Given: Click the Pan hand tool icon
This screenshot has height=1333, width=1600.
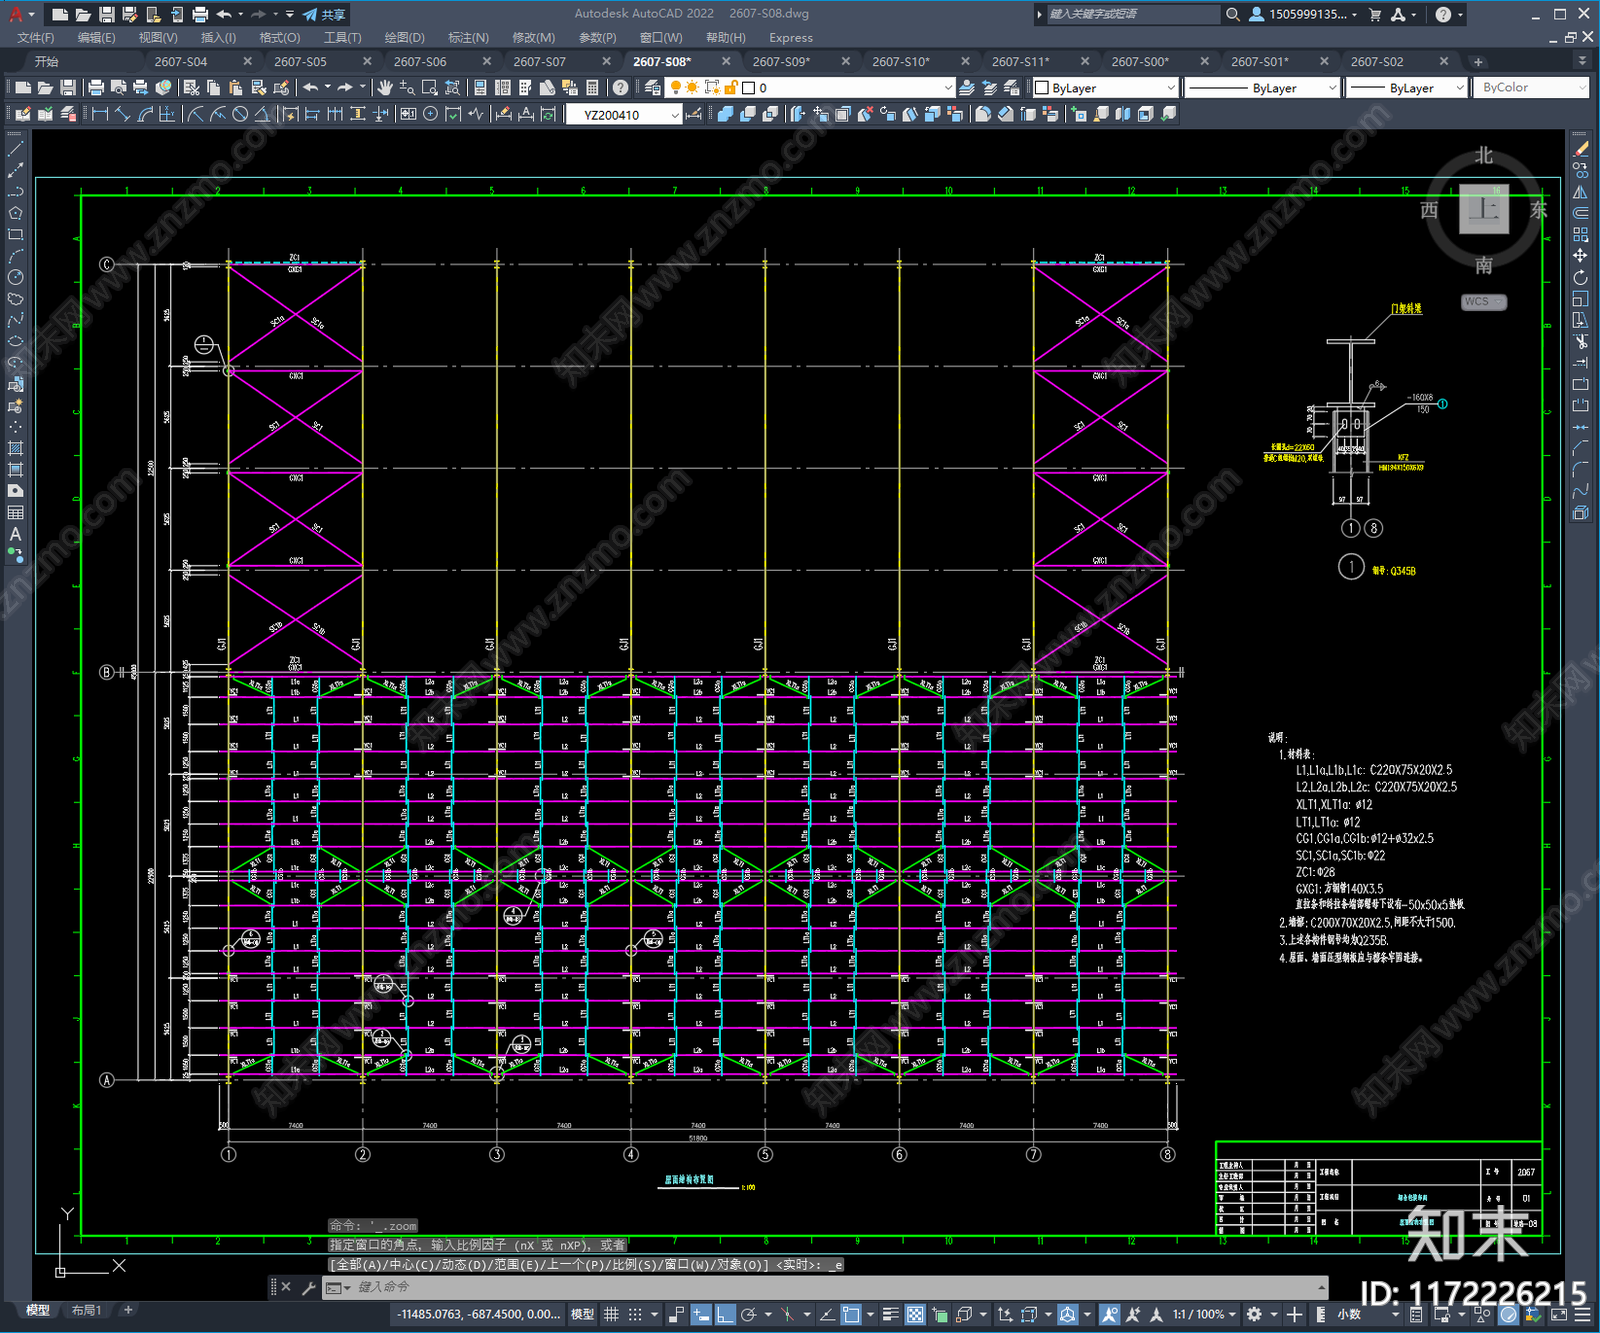Looking at the screenshot, I should [x=385, y=88].
